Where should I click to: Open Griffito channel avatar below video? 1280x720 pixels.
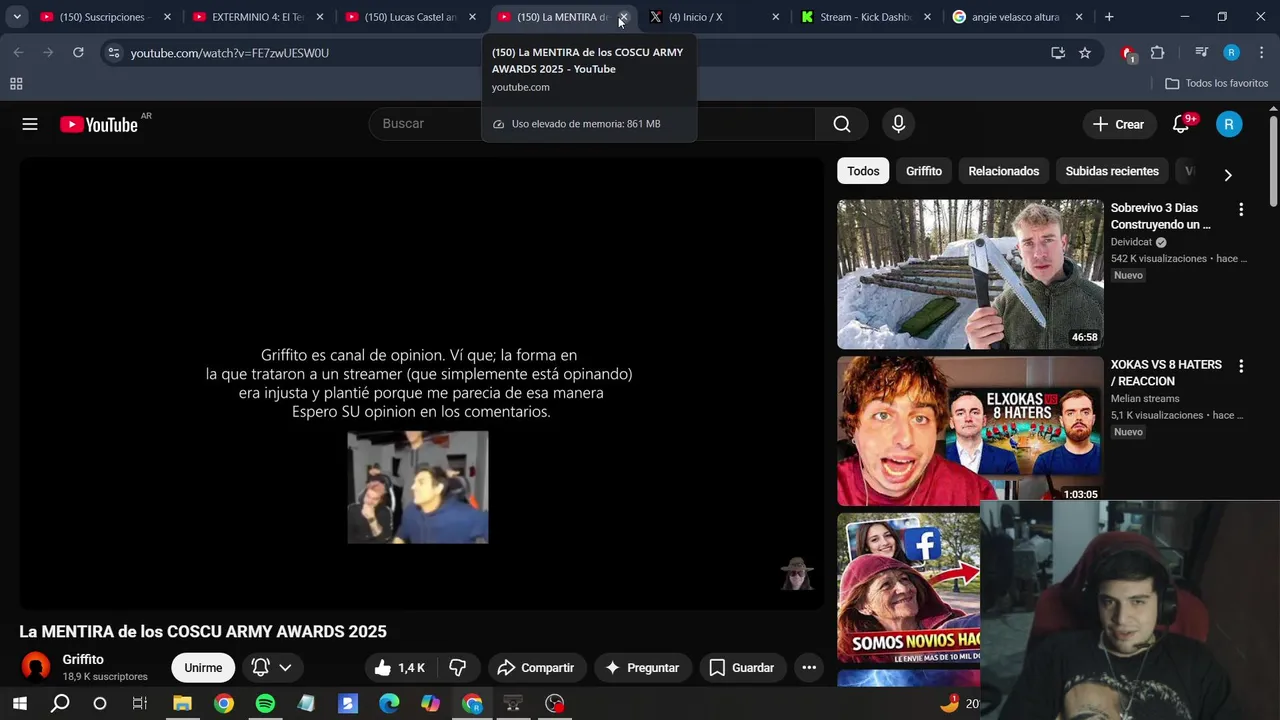pyautogui.click(x=36, y=667)
